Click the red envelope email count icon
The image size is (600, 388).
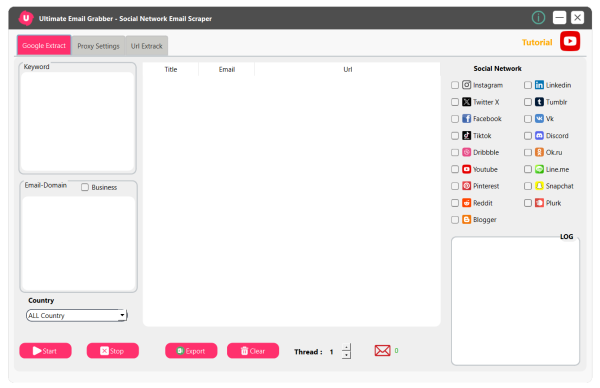pos(382,351)
